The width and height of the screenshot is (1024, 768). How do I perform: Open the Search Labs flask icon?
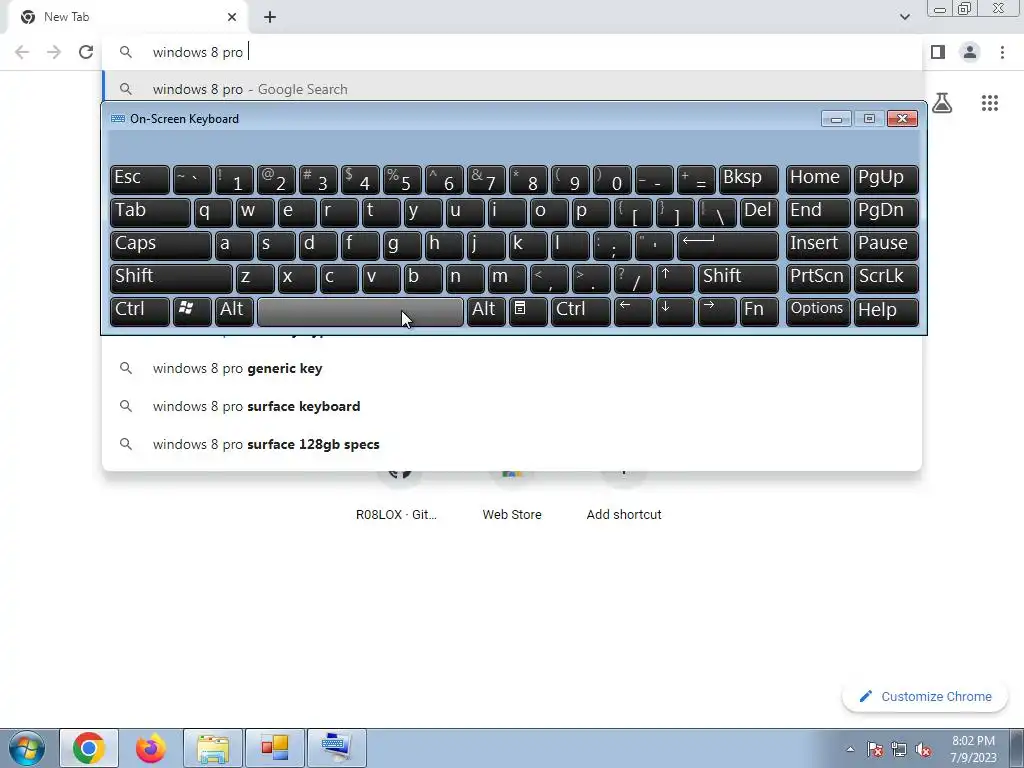942,103
